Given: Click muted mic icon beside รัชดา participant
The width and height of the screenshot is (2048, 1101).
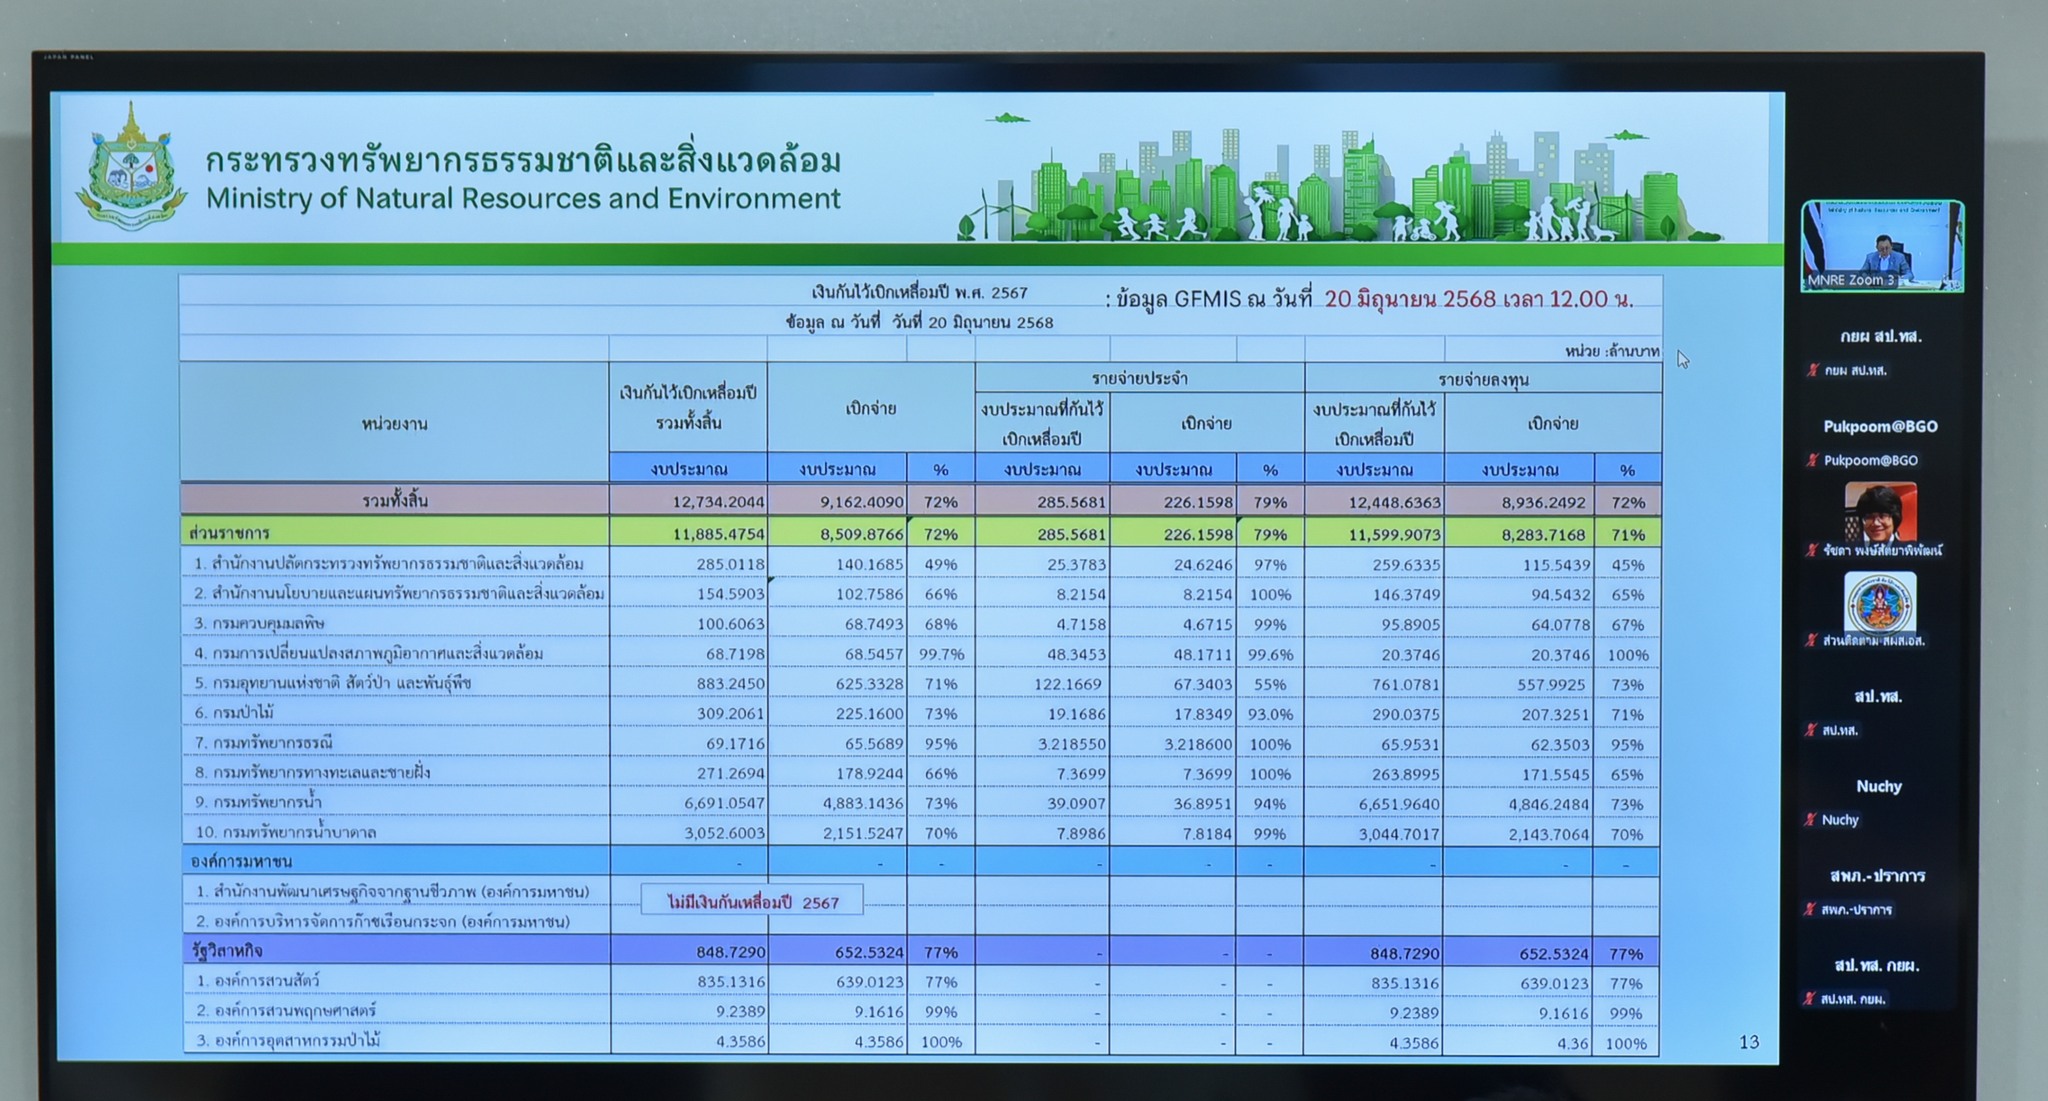Looking at the screenshot, I should (1812, 550).
